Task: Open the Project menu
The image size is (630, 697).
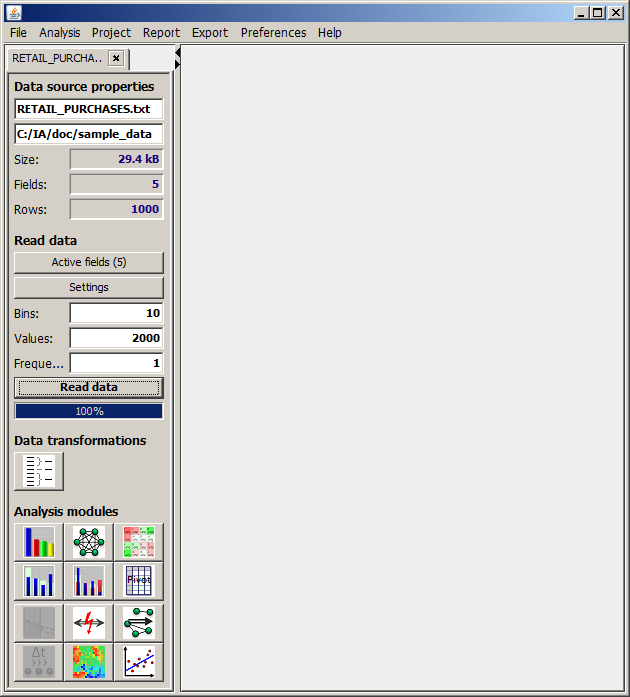Action: 111,32
